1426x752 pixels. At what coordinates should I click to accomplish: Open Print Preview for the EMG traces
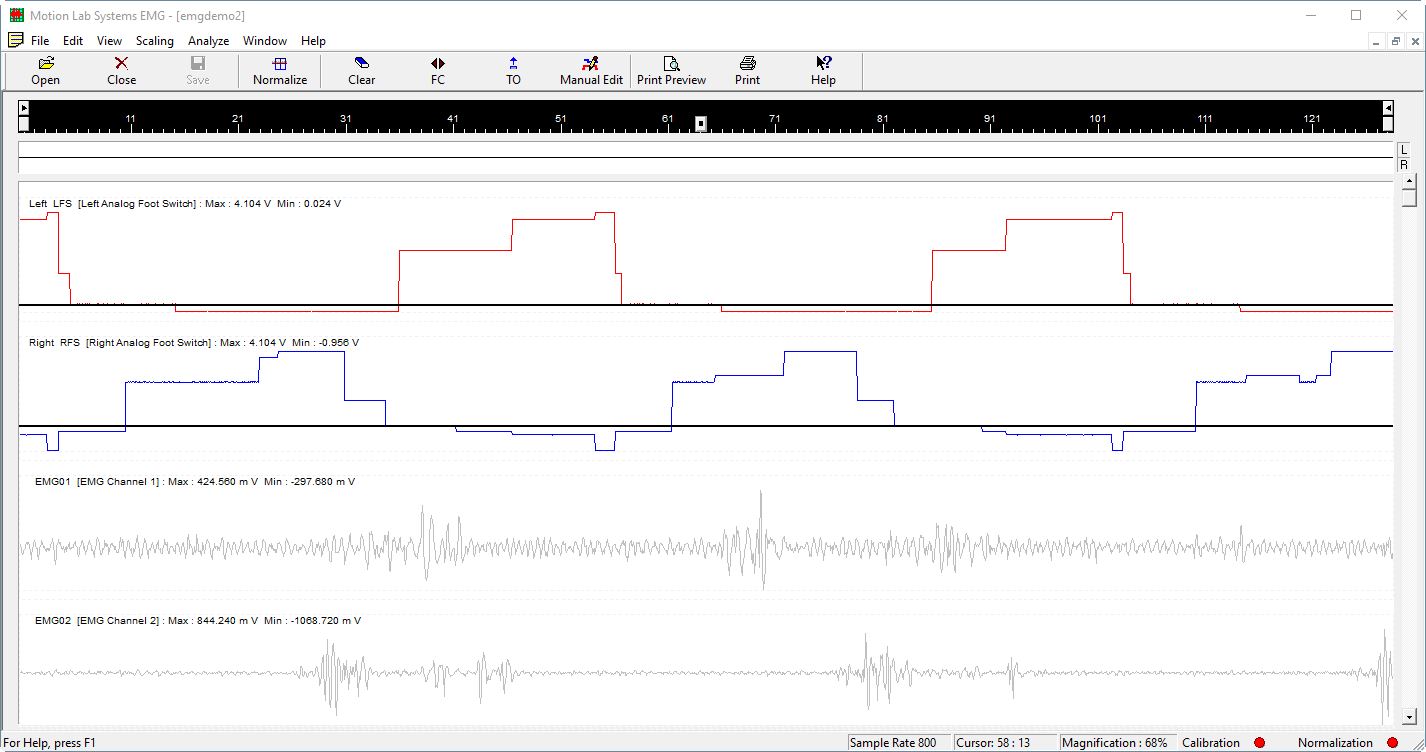(671, 70)
